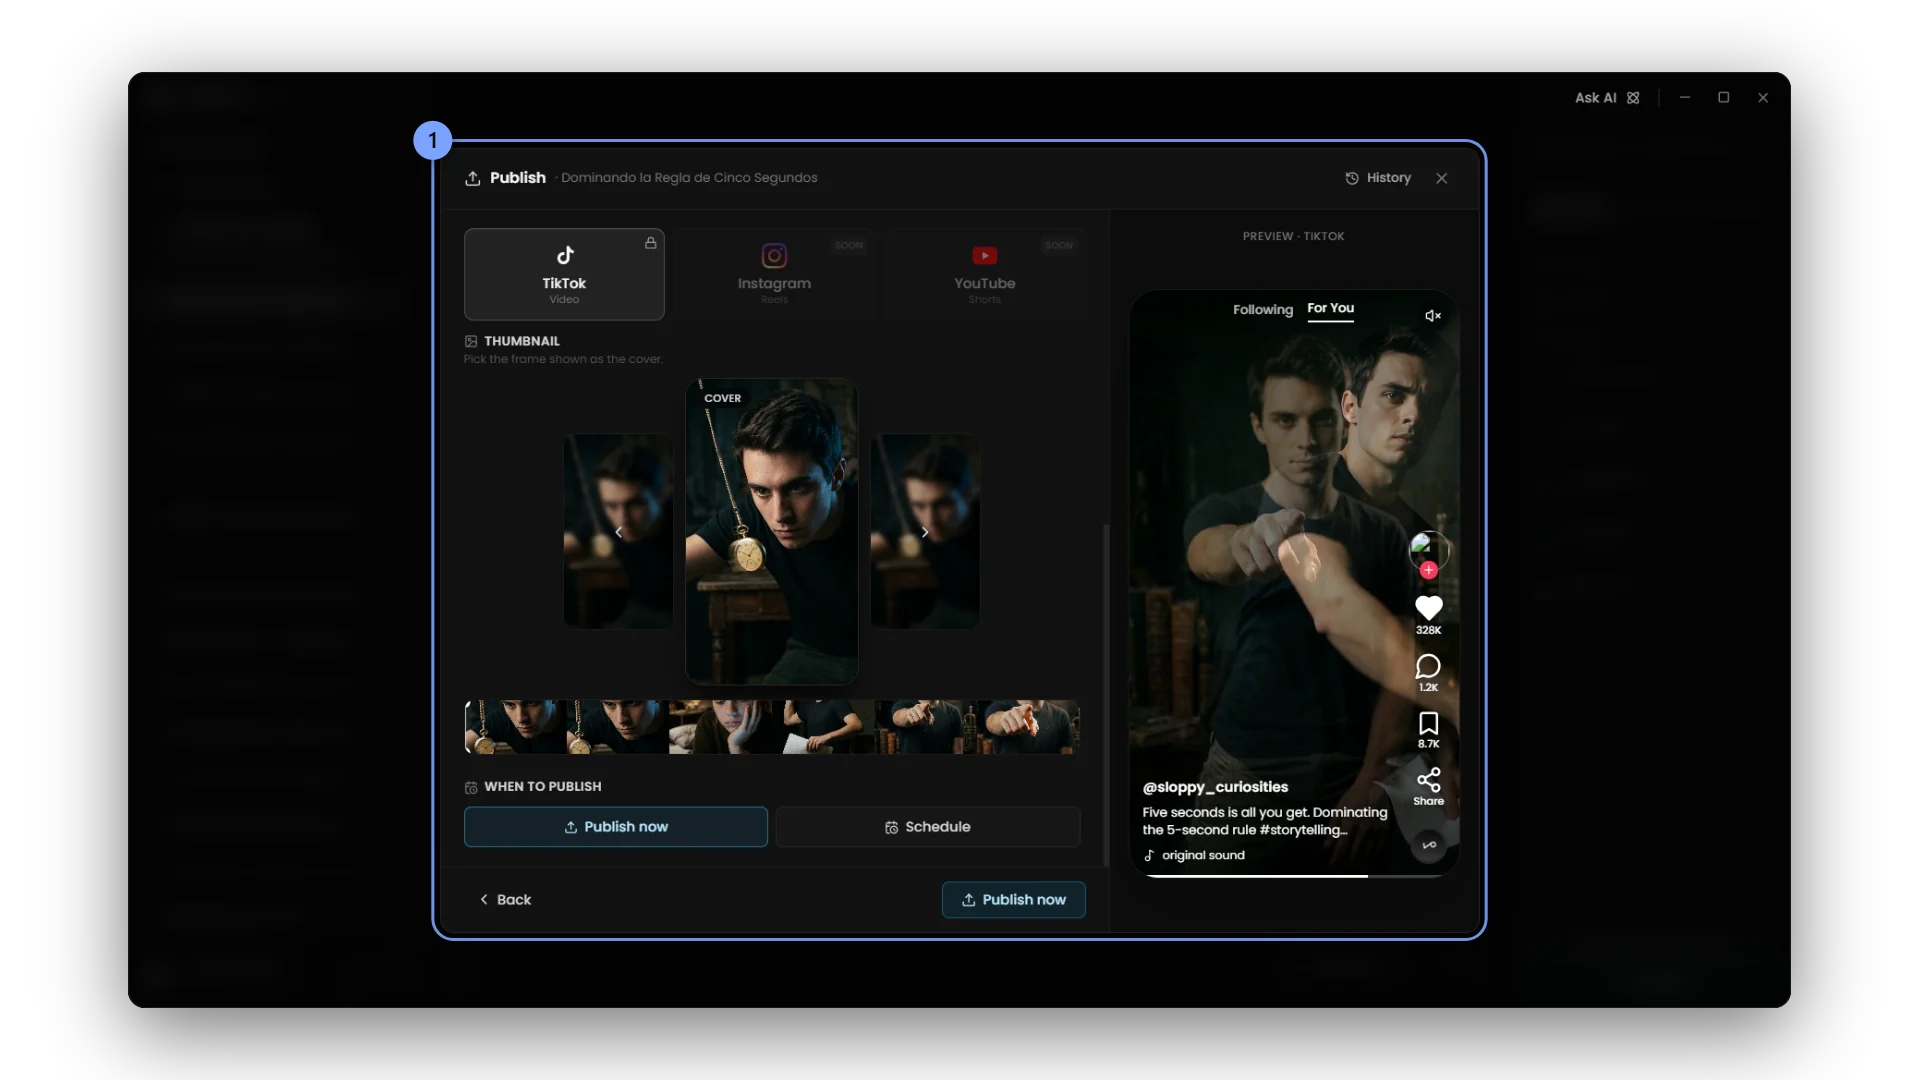This screenshot has width=1920, height=1080.
Task: Choose the left dimmed cover frame
Action: coord(618,531)
